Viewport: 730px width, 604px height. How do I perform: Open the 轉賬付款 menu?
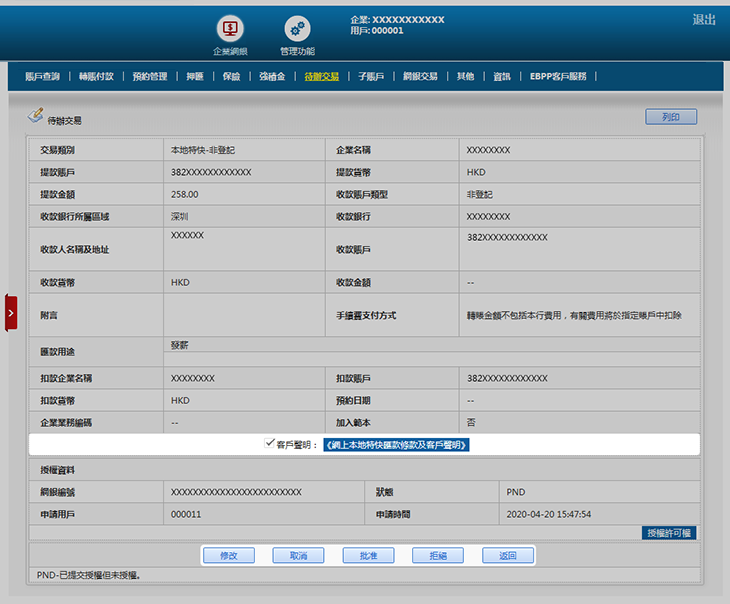point(97,76)
